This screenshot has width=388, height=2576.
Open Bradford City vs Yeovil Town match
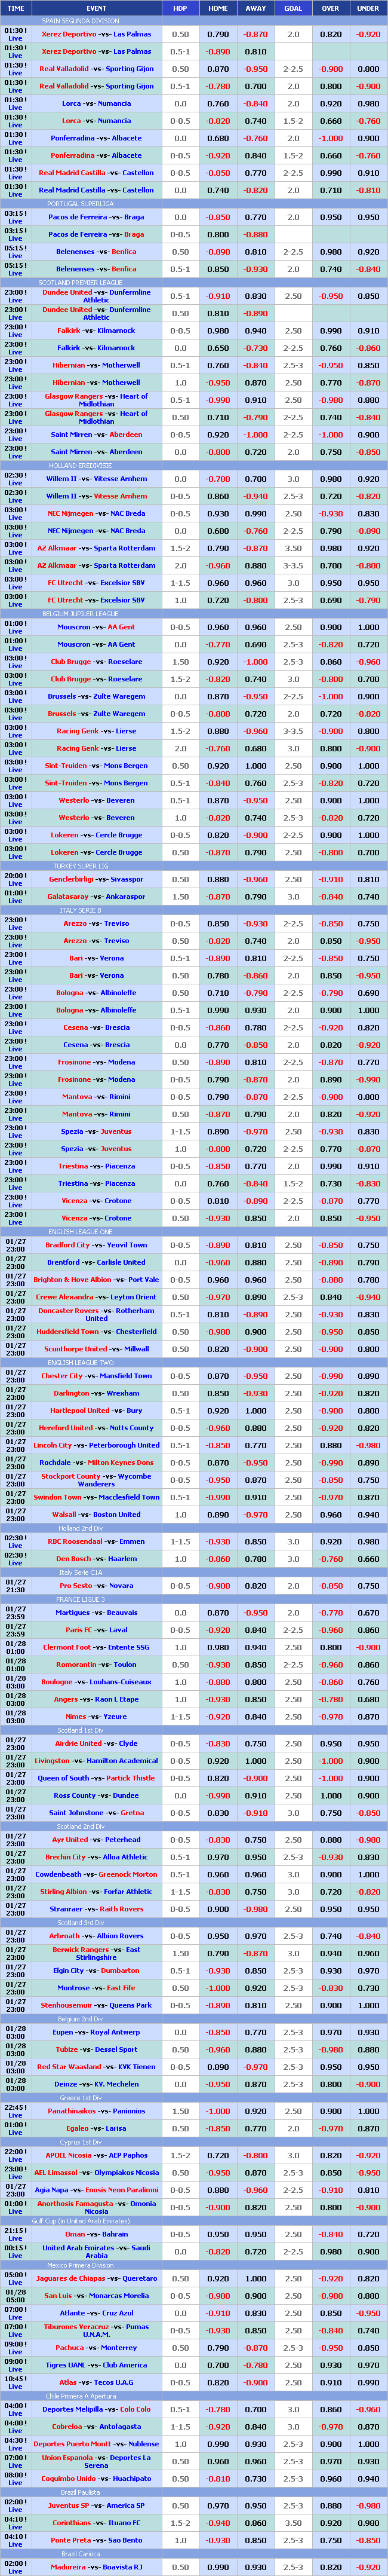pyautogui.click(x=96, y=1245)
